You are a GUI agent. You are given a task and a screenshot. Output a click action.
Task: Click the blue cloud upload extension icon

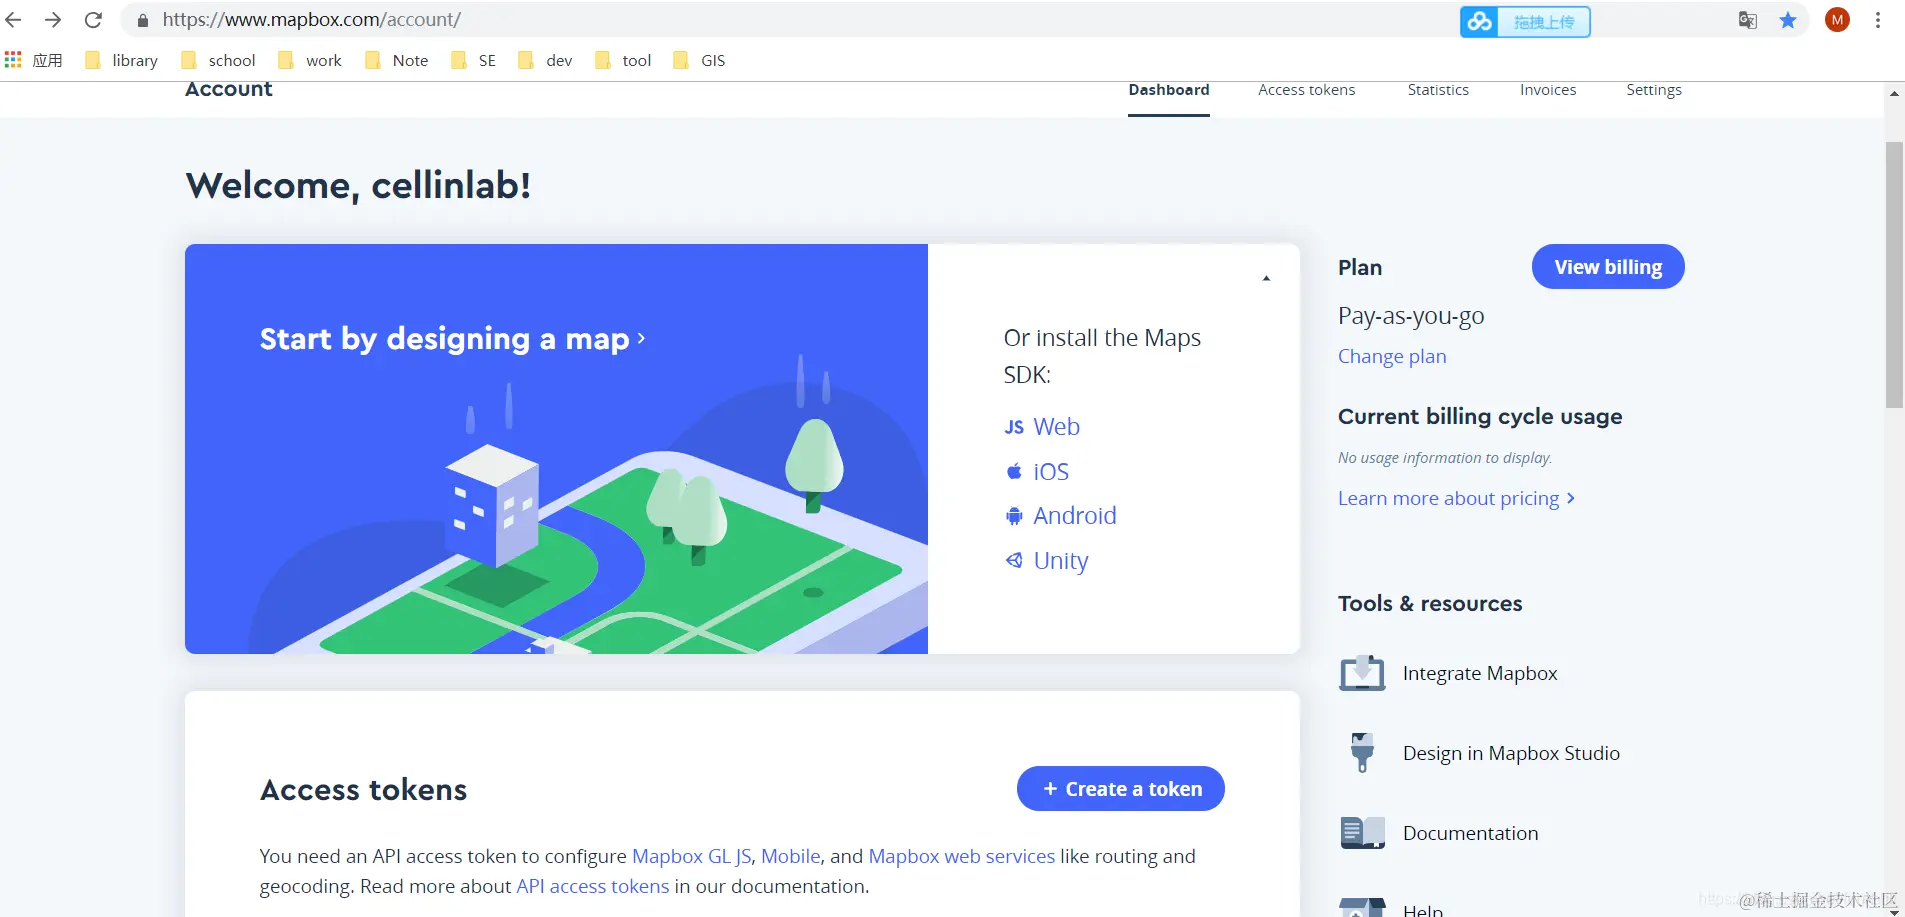(x=1479, y=21)
